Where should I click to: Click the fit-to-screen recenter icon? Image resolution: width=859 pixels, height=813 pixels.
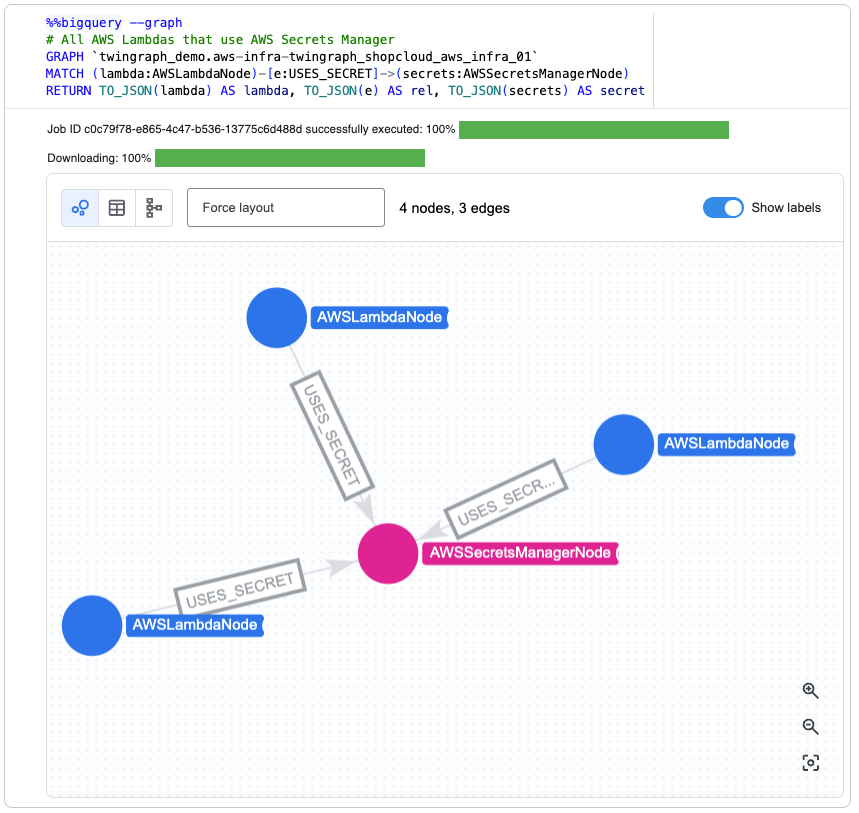(x=810, y=763)
